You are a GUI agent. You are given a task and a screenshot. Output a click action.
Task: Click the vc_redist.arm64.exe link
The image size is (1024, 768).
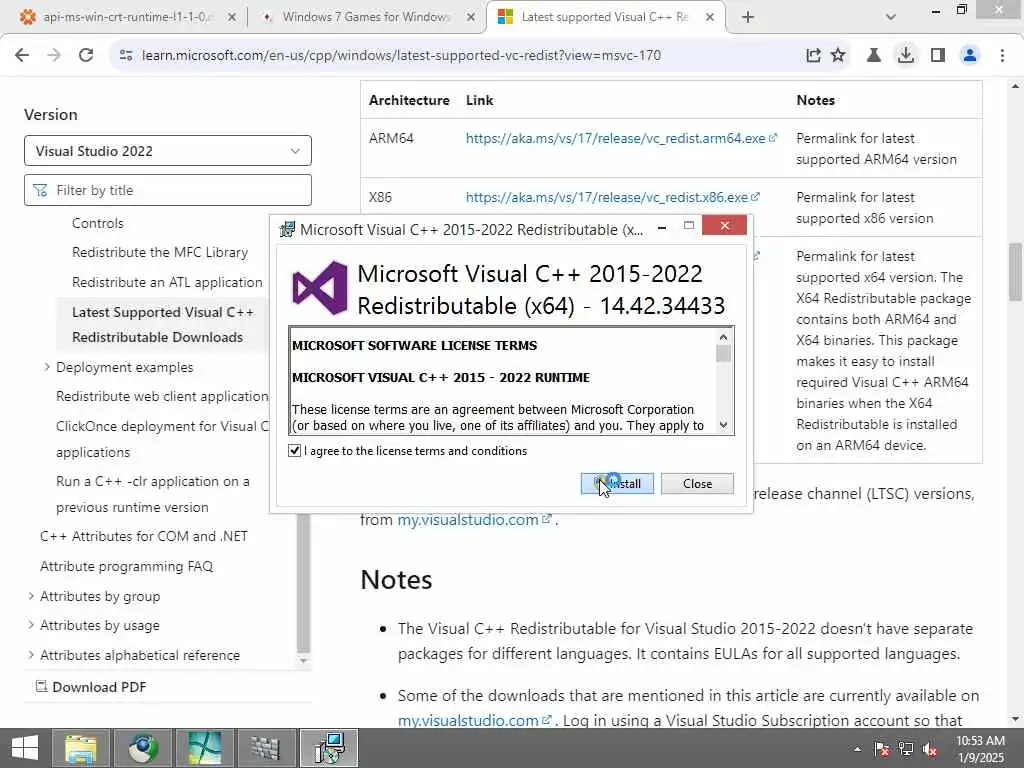[615, 138]
